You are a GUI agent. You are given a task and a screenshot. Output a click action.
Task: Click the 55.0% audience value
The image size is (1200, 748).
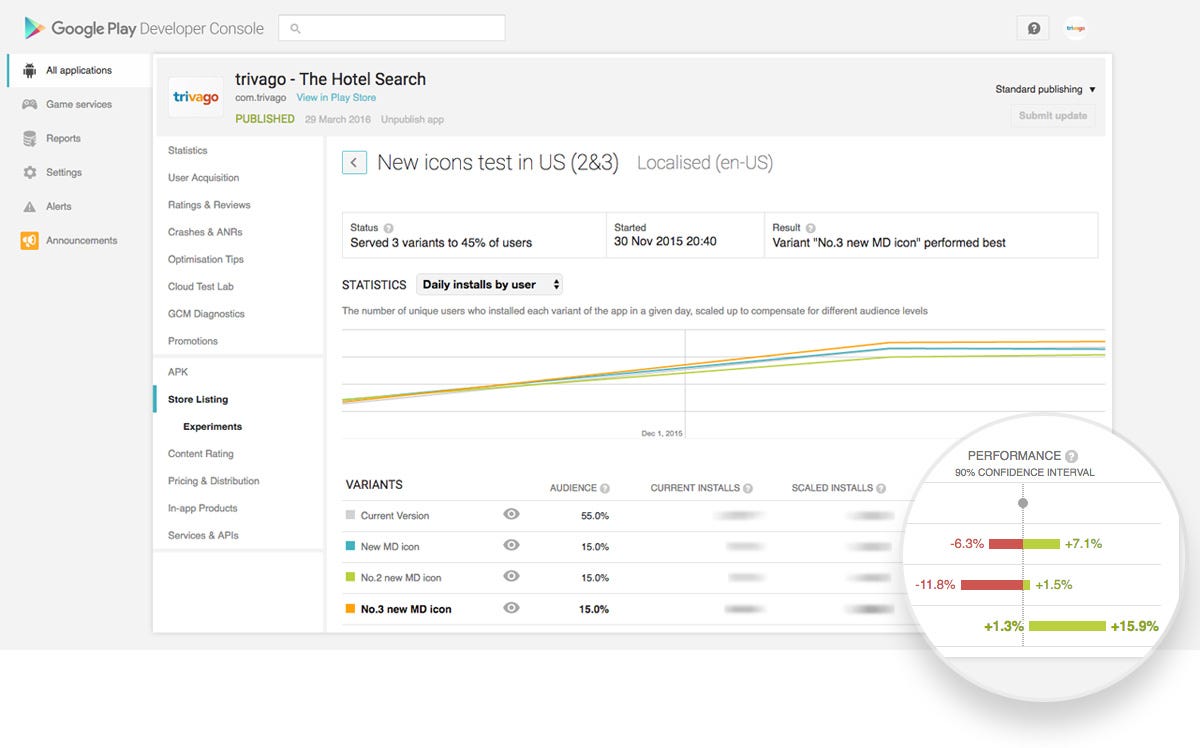(x=594, y=516)
